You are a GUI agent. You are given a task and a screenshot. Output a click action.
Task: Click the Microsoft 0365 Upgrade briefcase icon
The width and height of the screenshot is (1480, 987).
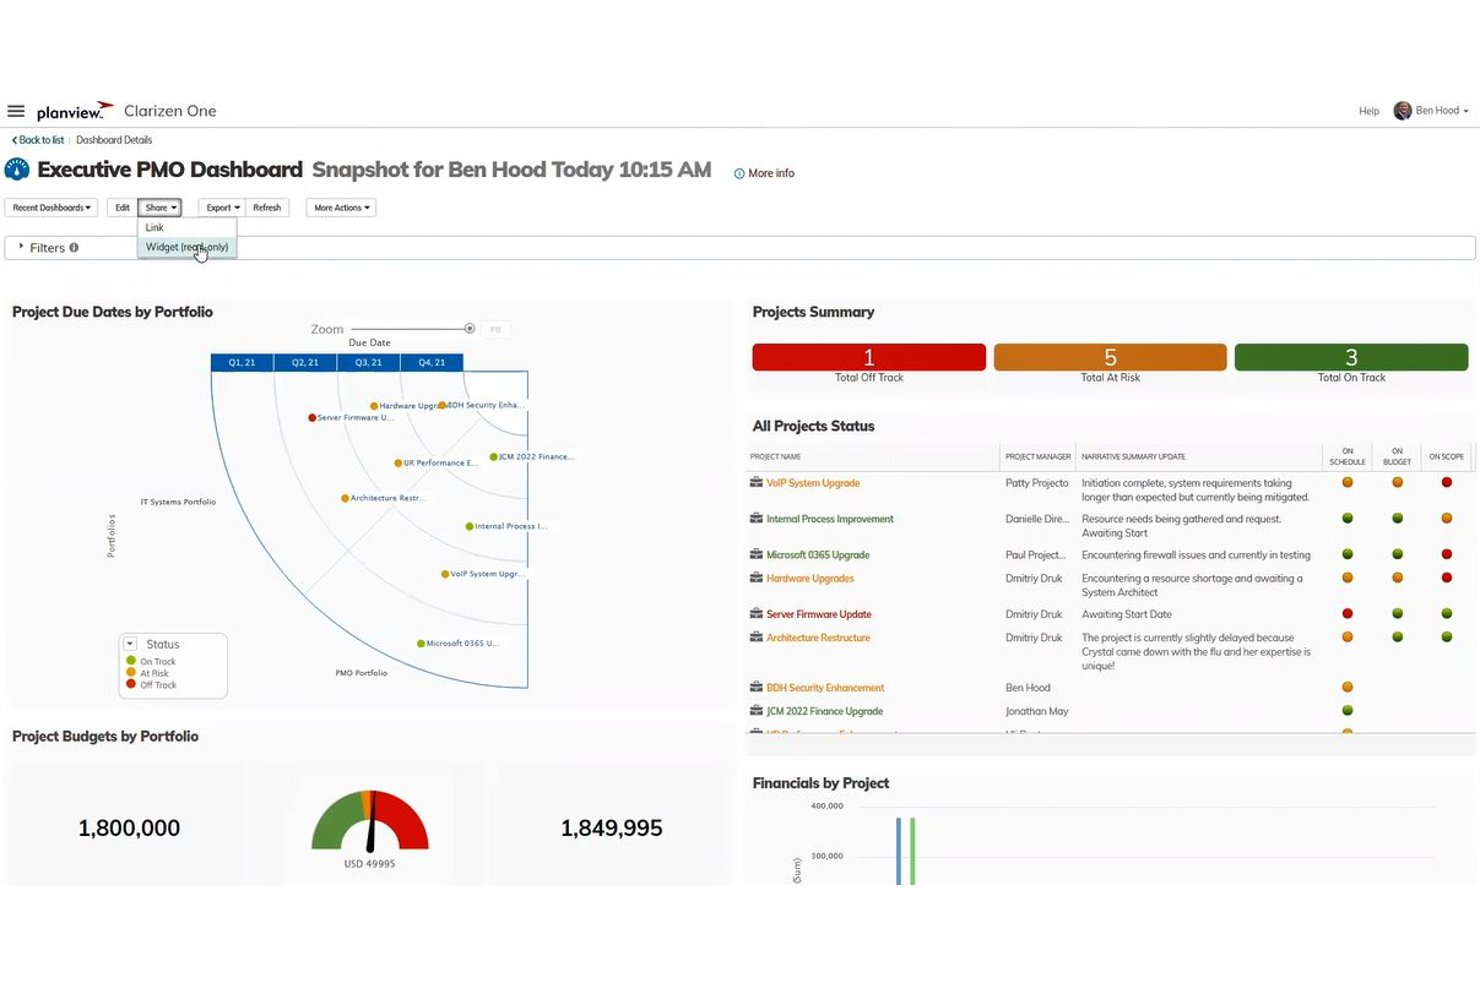coord(756,555)
